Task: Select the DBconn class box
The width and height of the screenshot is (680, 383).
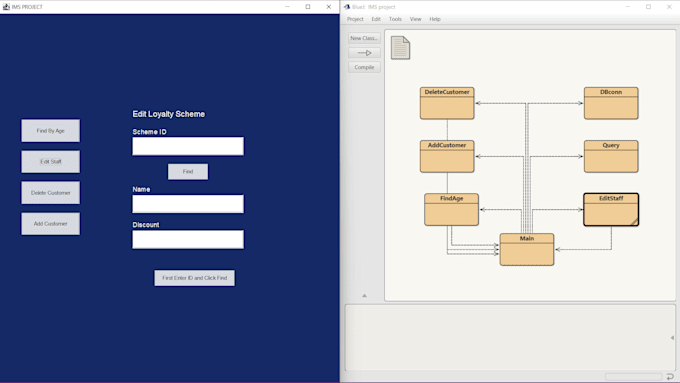Action: tap(611, 103)
